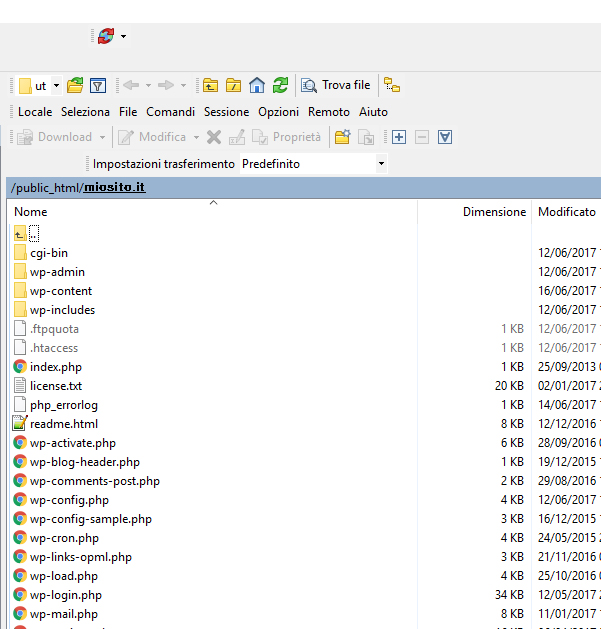Click the filter funnel icon
The height and width of the screenshot is (629, 601).
point(98,86)
